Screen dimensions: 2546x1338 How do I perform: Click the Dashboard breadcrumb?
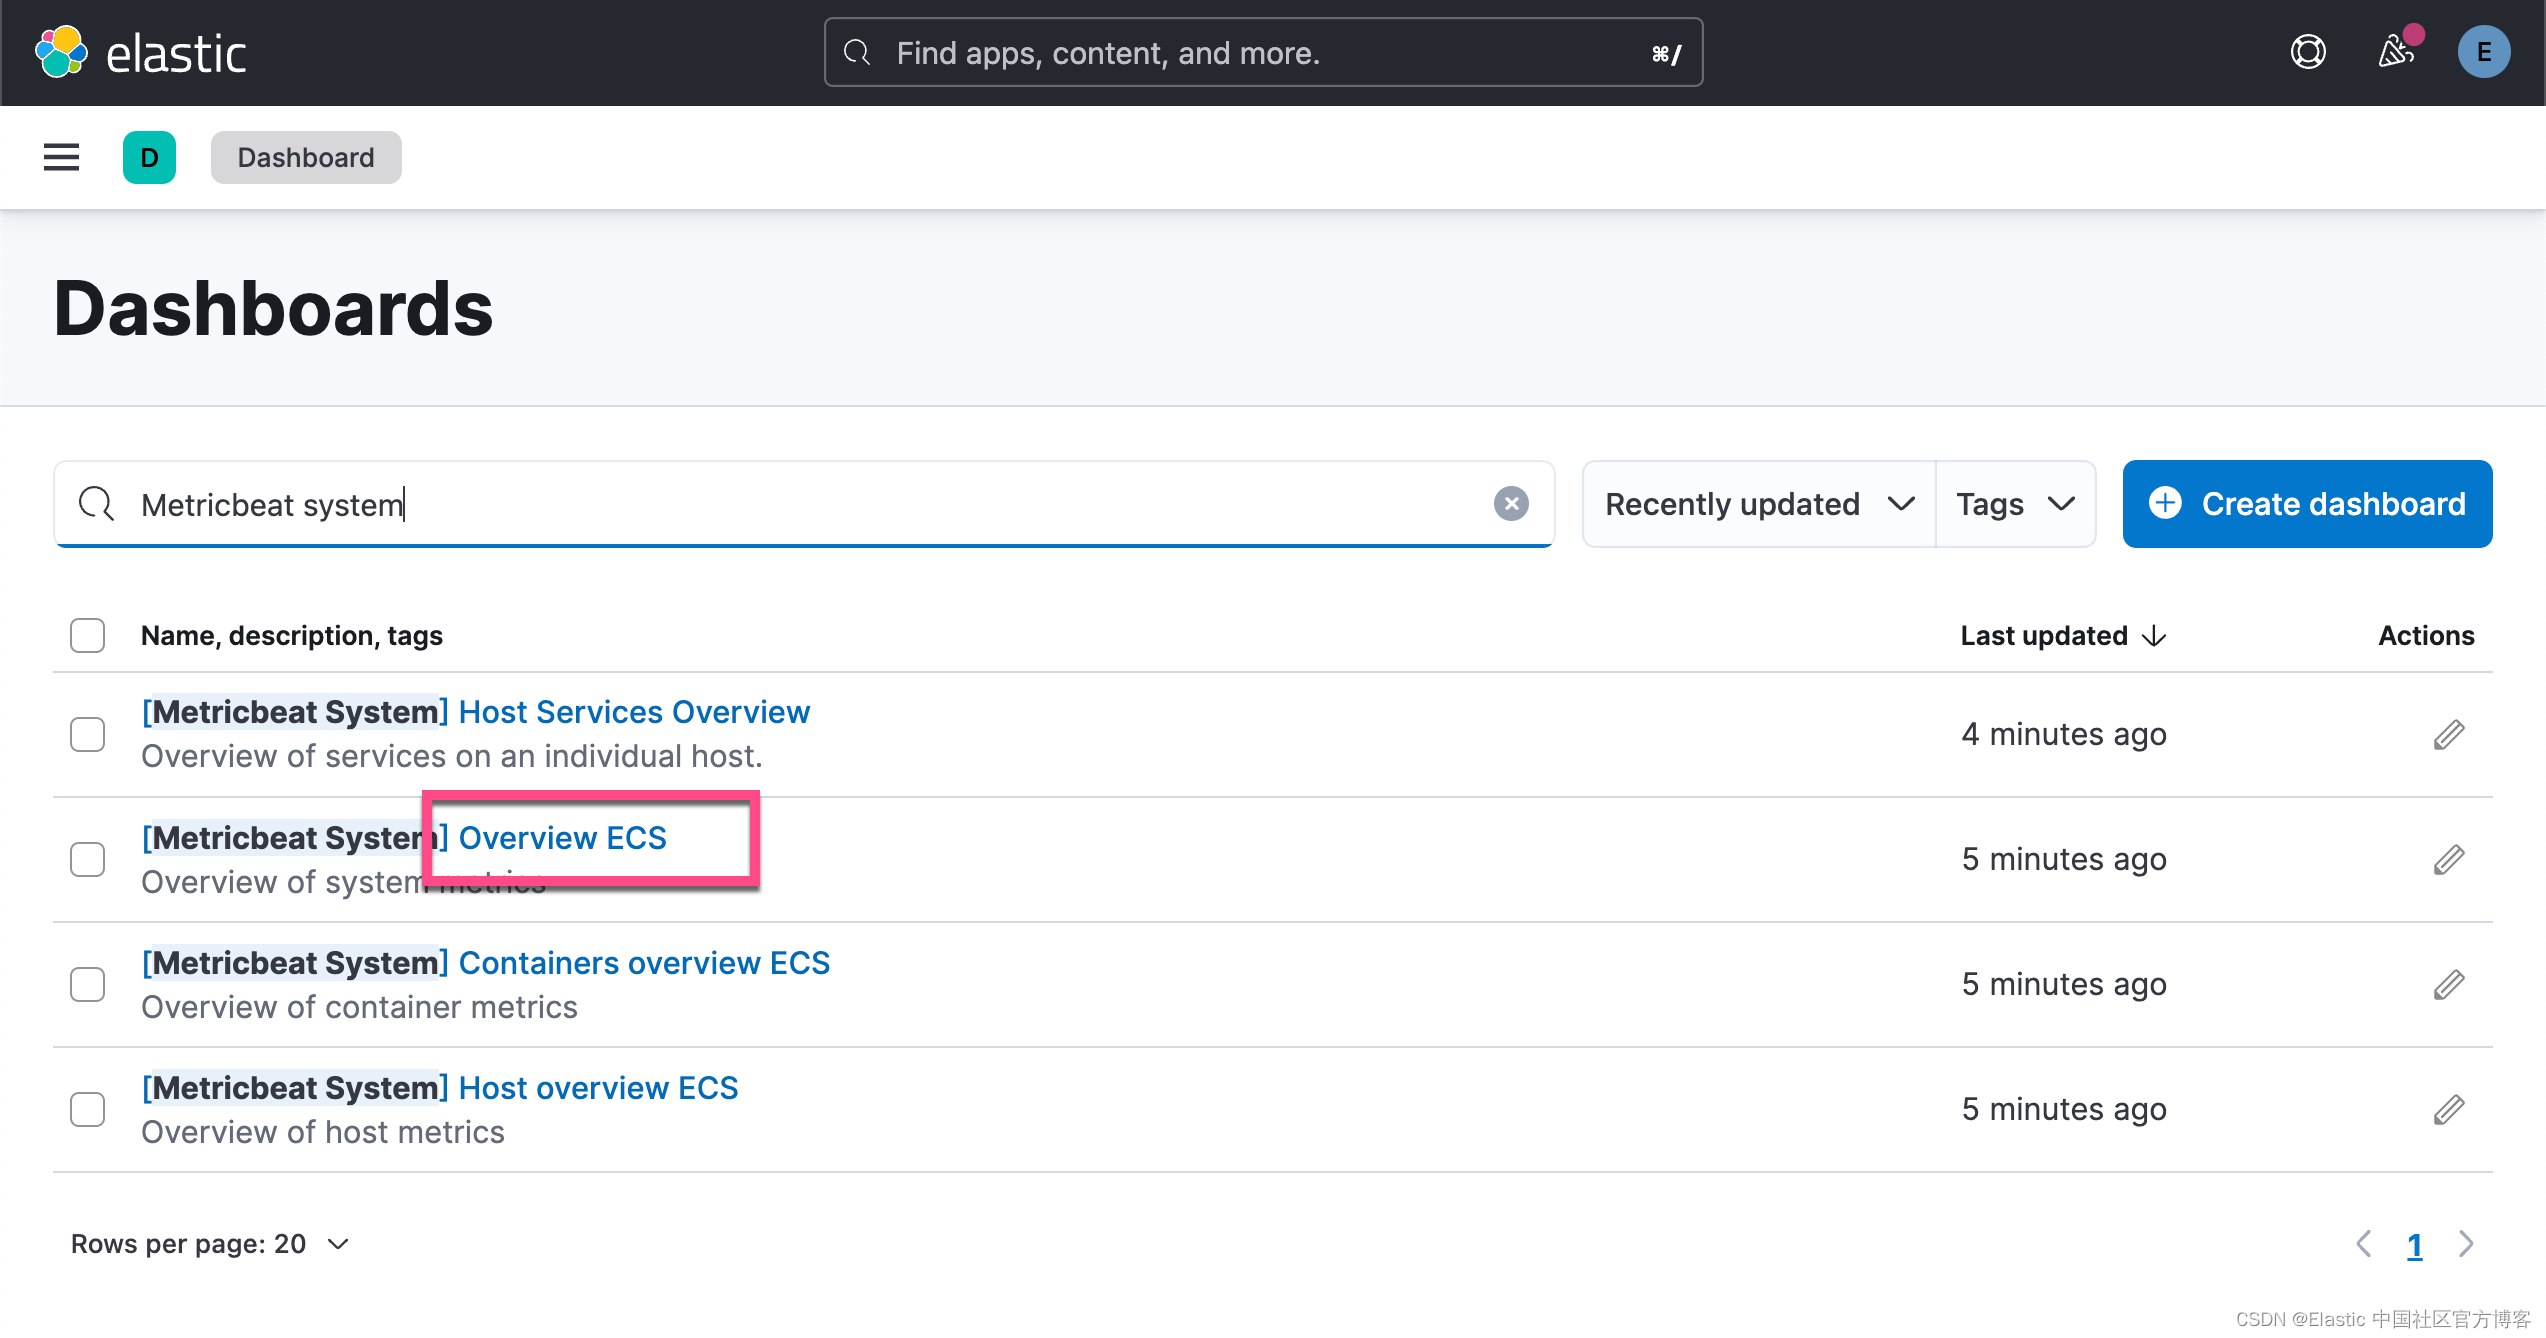[x=306, y=157]
